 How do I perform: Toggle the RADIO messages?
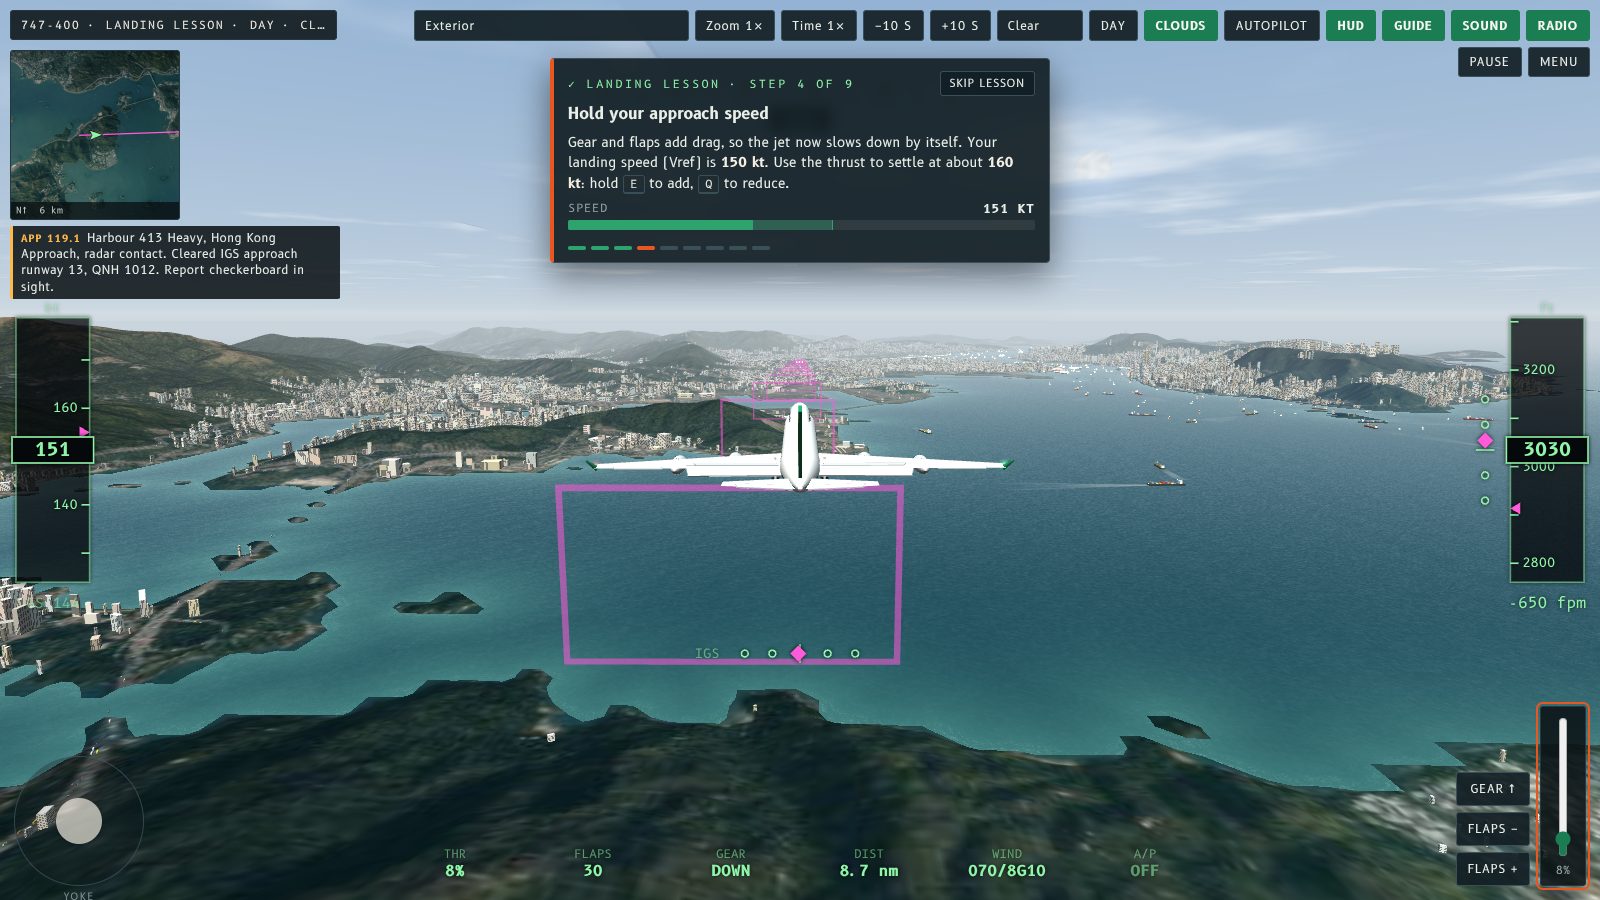click(1557, 25)
